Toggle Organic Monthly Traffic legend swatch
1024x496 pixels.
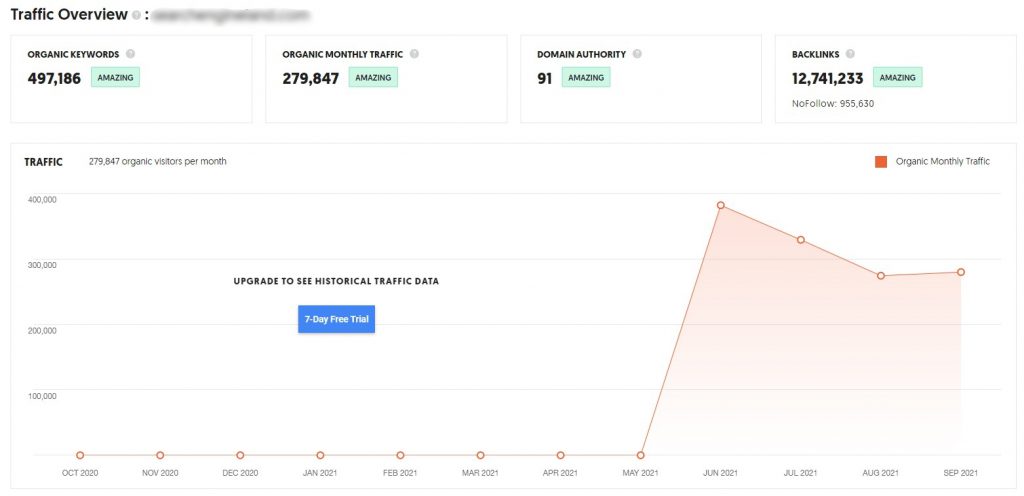(x=881, y=162)
